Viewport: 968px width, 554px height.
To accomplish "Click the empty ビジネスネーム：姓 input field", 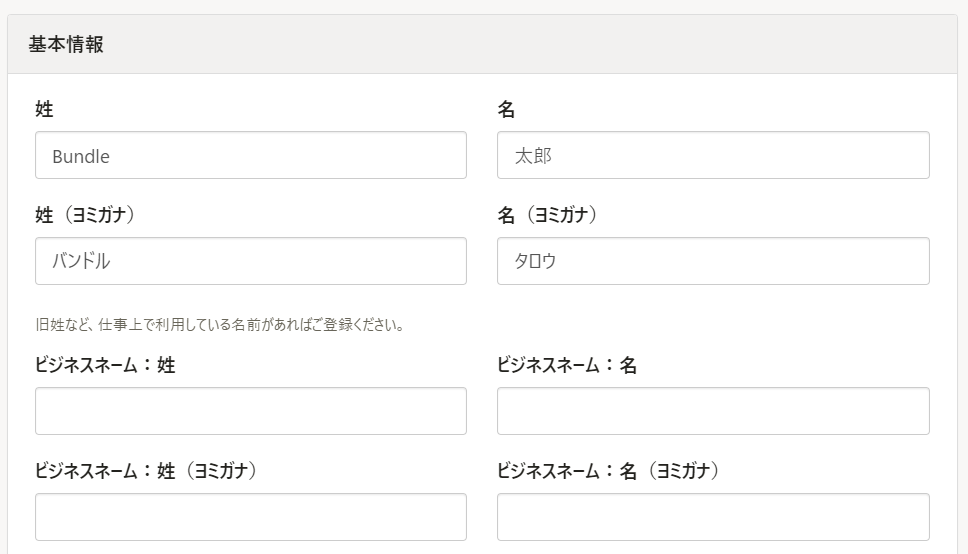I will coord(250,411).
